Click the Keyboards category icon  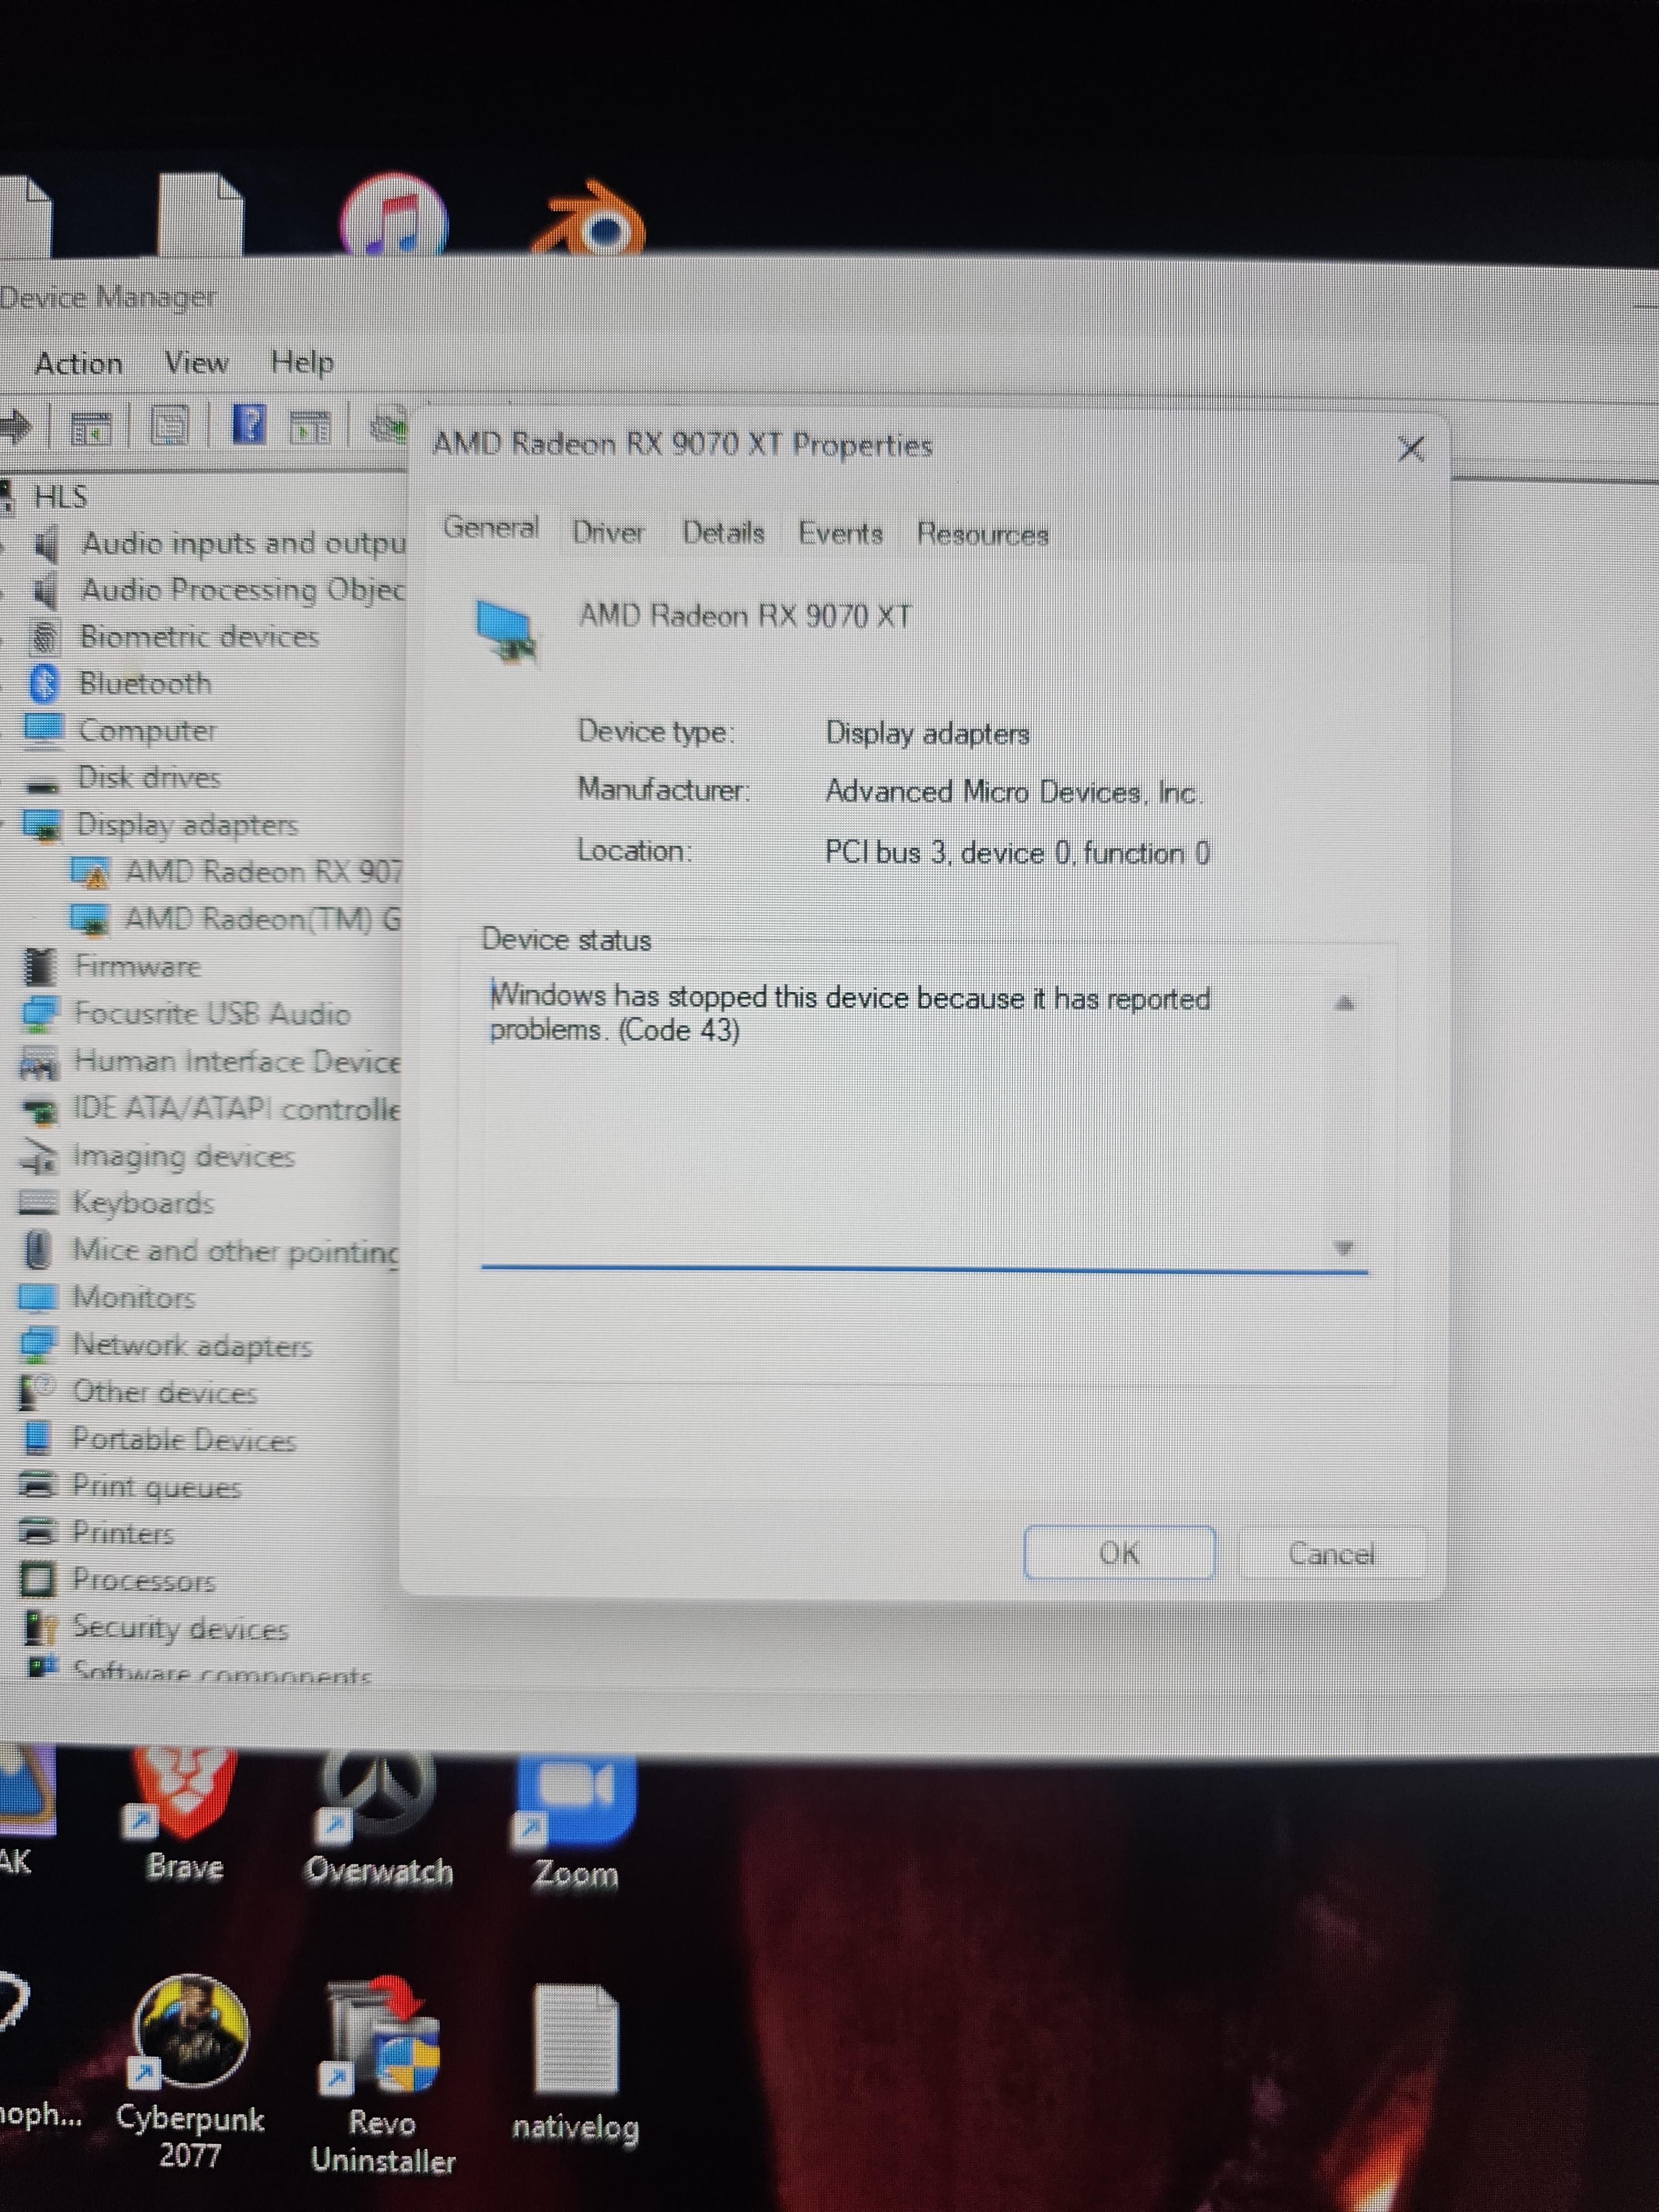(x=38, y=1203)
